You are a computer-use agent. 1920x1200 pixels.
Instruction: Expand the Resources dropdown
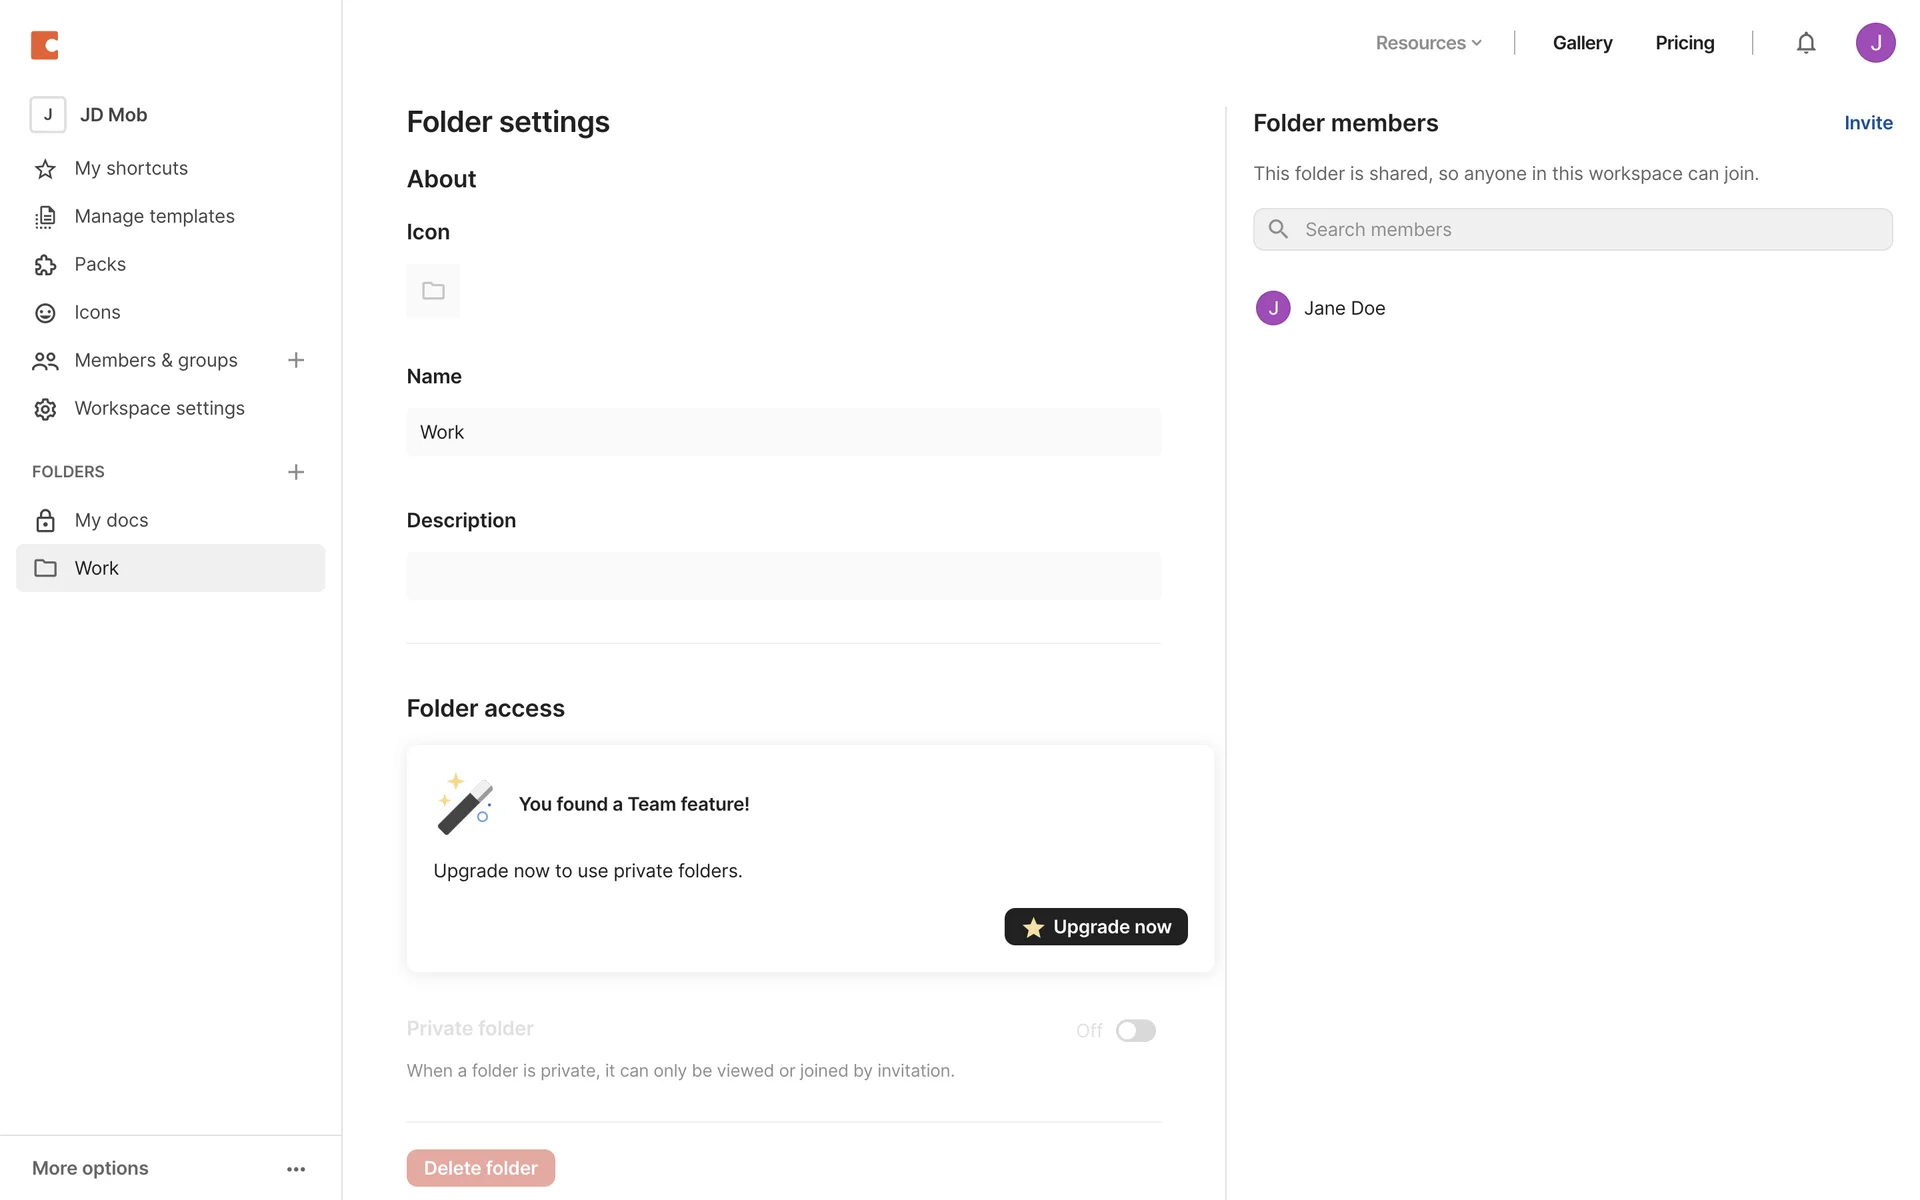[1428, 43]
